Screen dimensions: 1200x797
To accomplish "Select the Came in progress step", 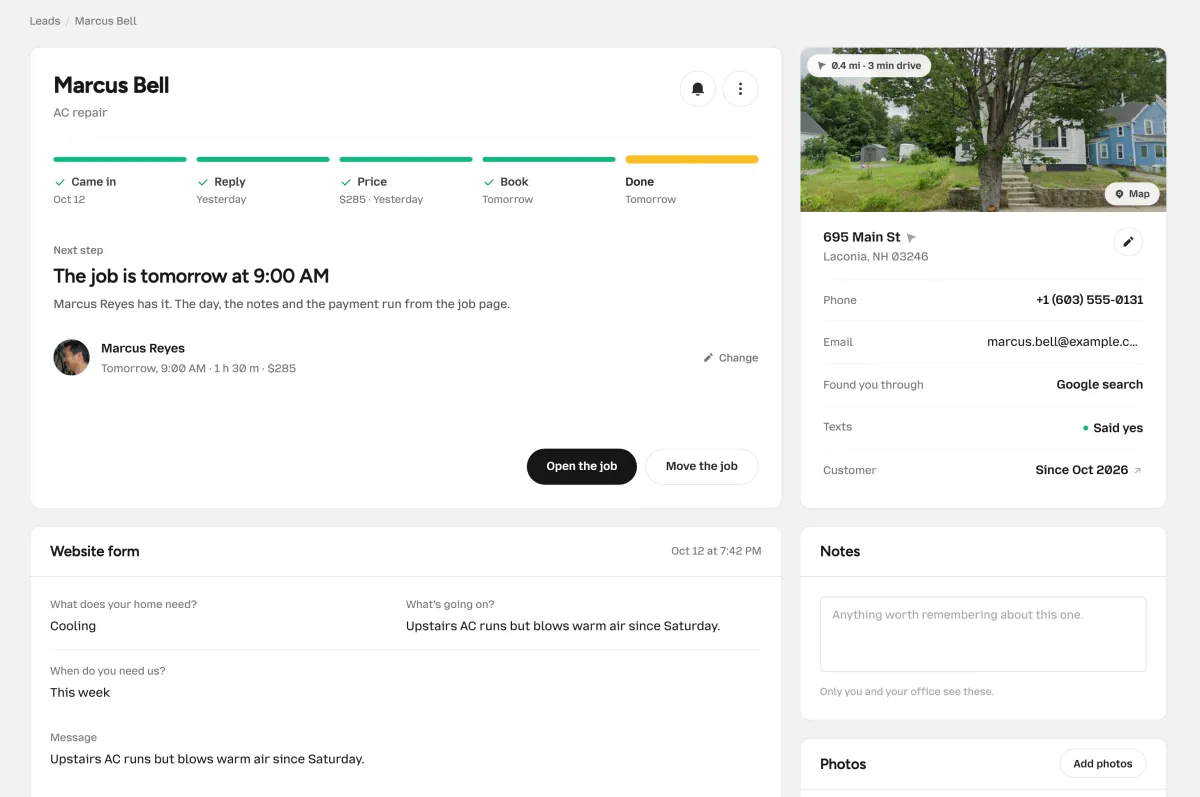I will (x=120, y=181).
